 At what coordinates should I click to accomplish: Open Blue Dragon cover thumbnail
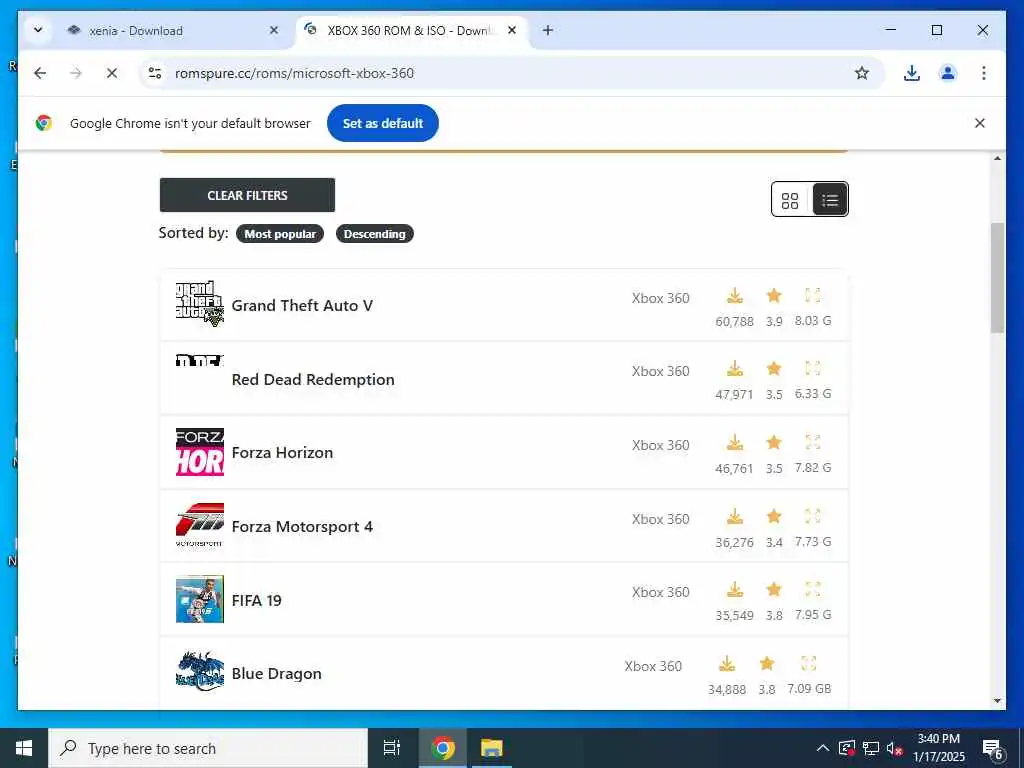point(200,672)
